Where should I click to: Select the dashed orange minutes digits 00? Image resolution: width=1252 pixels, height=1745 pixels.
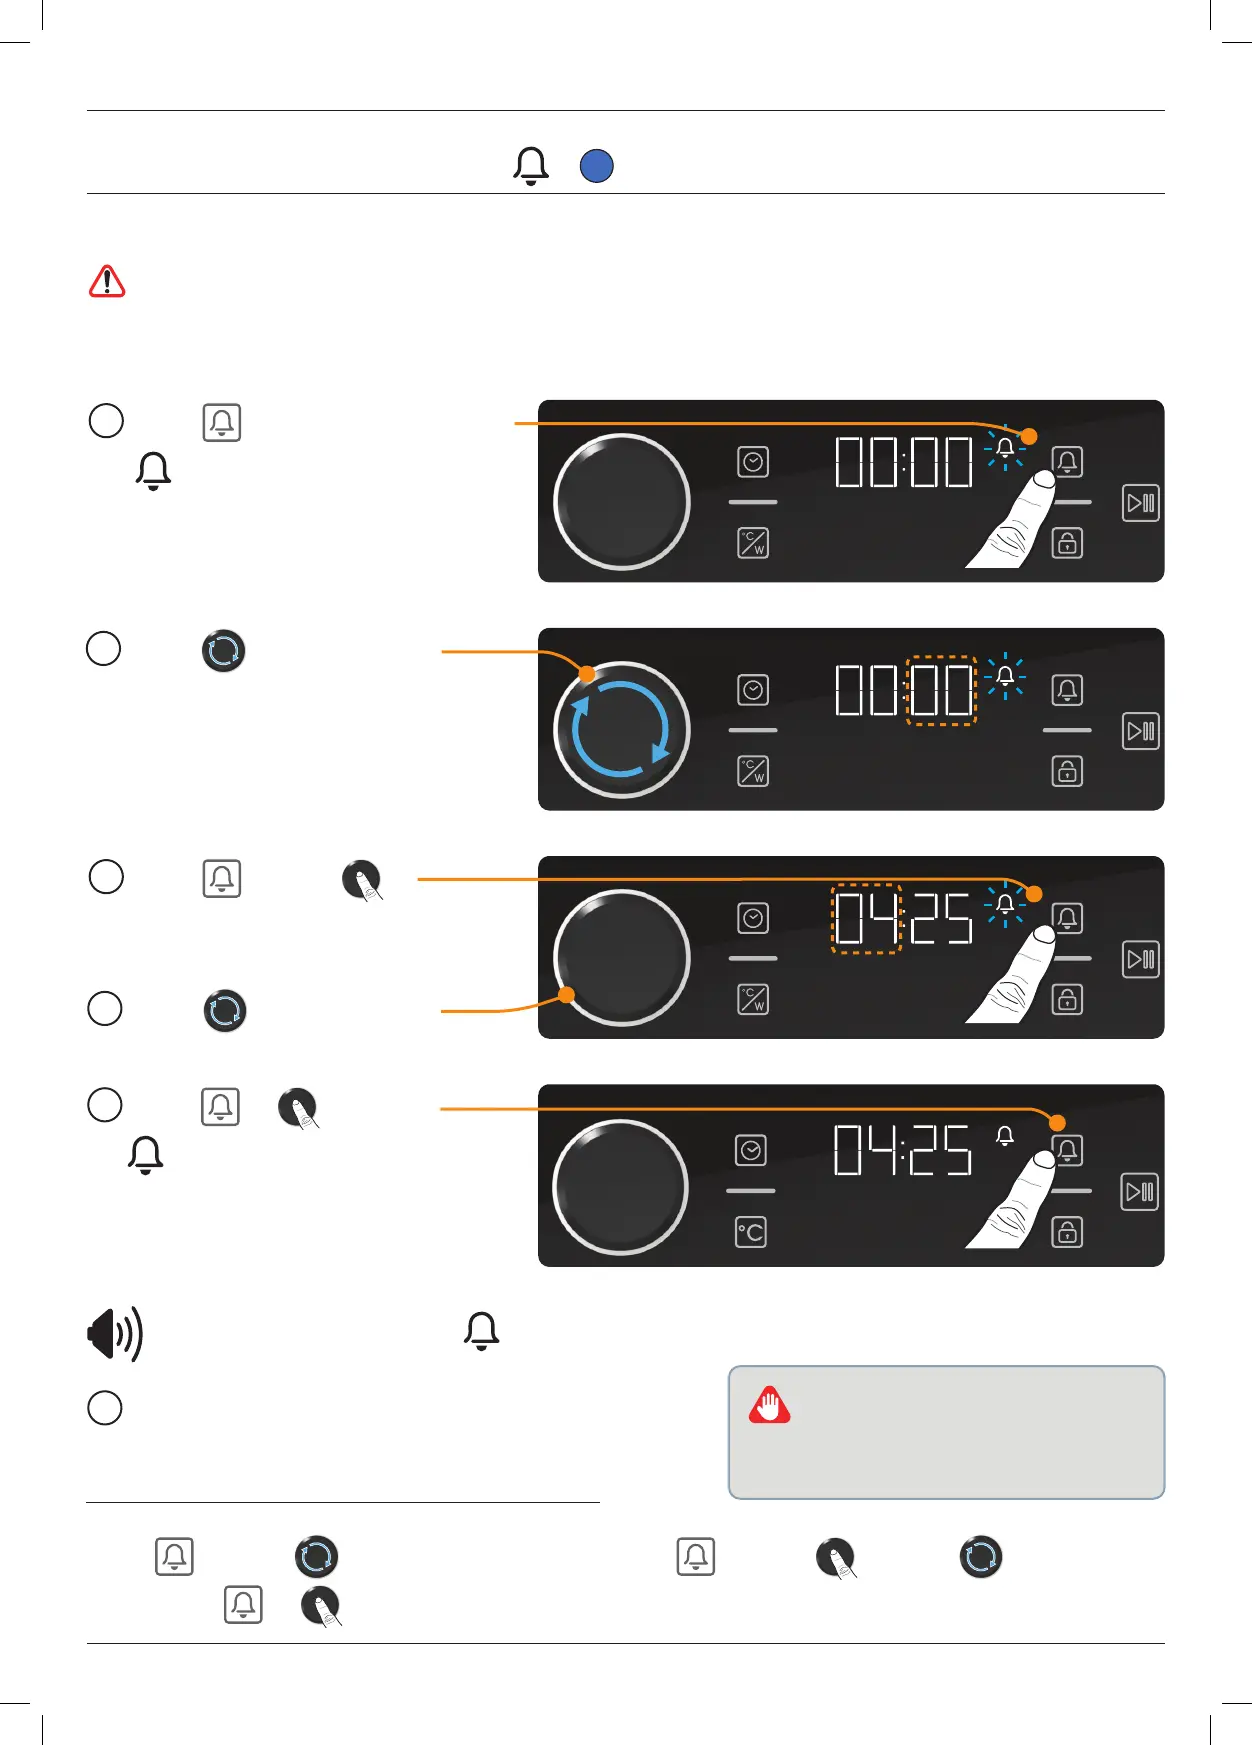coord(941,691)
